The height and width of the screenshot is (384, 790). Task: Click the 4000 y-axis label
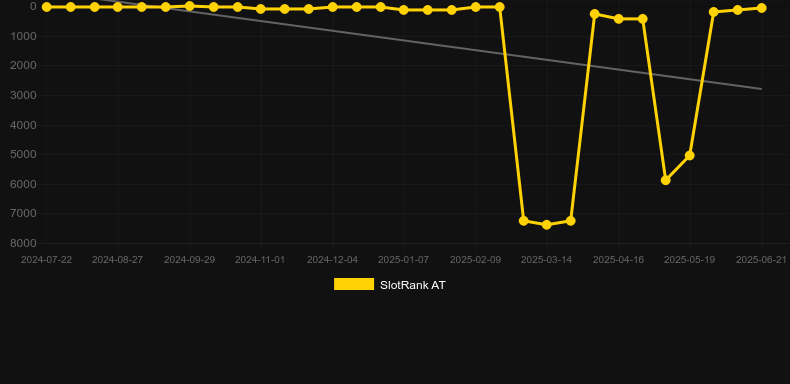tap(23, 125)
